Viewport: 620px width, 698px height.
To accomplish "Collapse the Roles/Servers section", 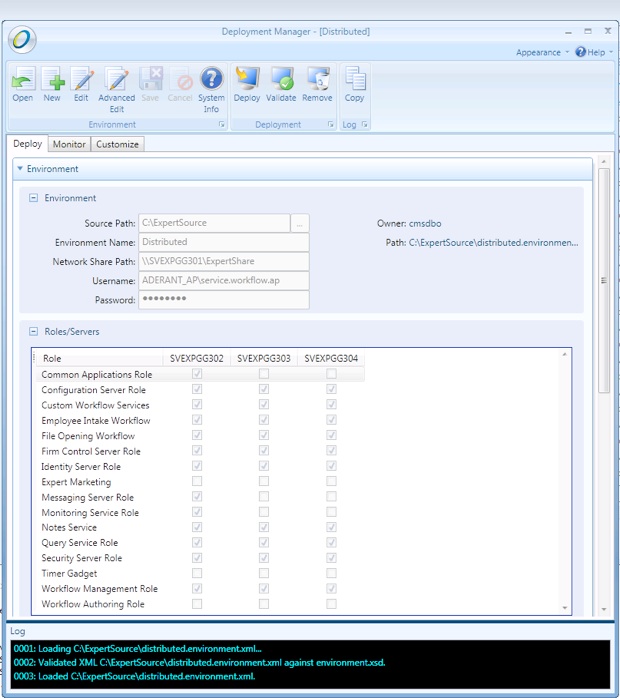I will point(34,331).
